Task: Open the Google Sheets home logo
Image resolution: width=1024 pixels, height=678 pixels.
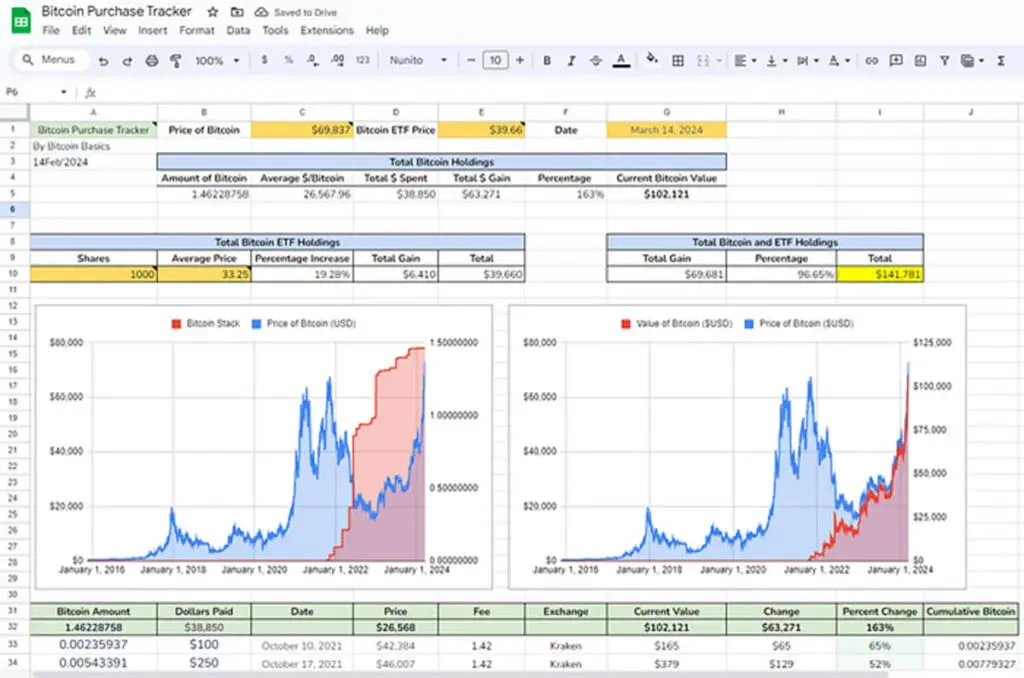Action: pos(21,21)
